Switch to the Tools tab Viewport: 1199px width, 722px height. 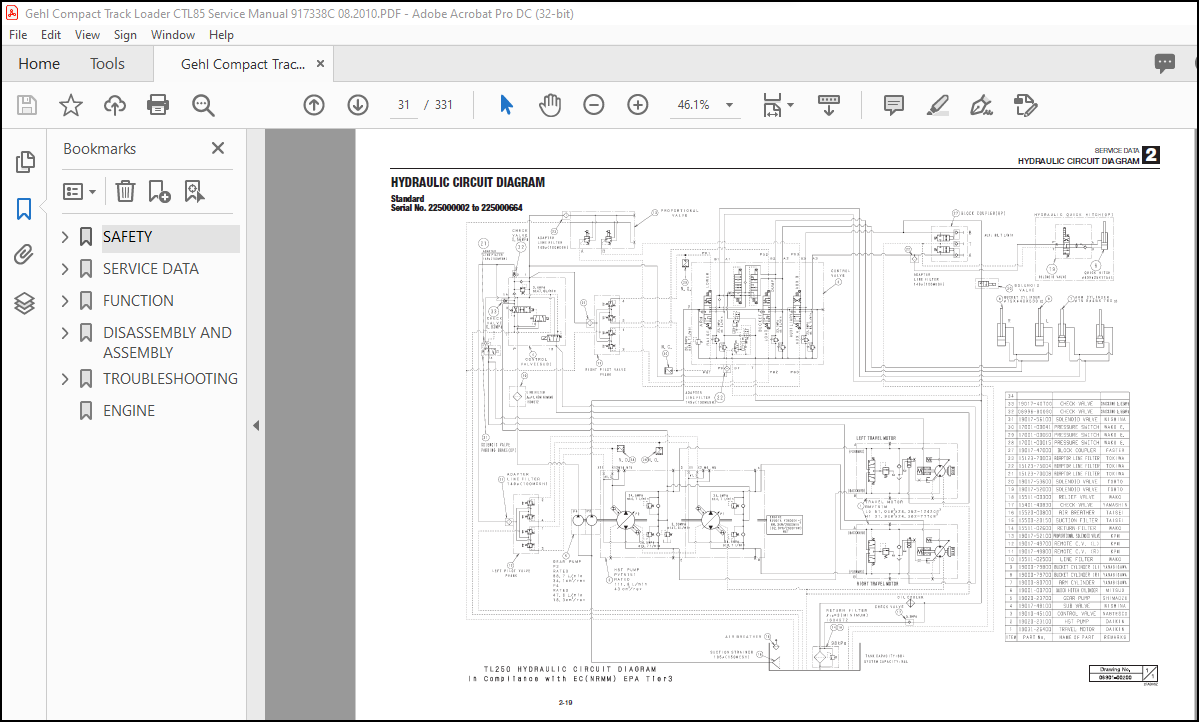click(107, 64)
